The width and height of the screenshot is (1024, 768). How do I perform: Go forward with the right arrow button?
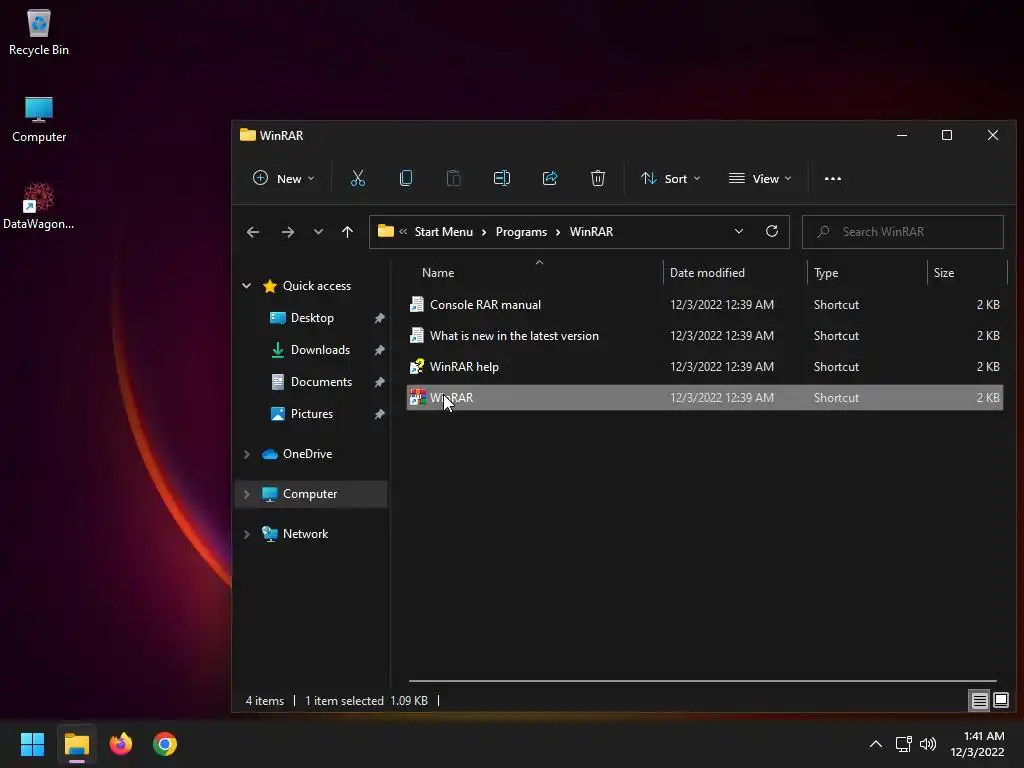287,232
